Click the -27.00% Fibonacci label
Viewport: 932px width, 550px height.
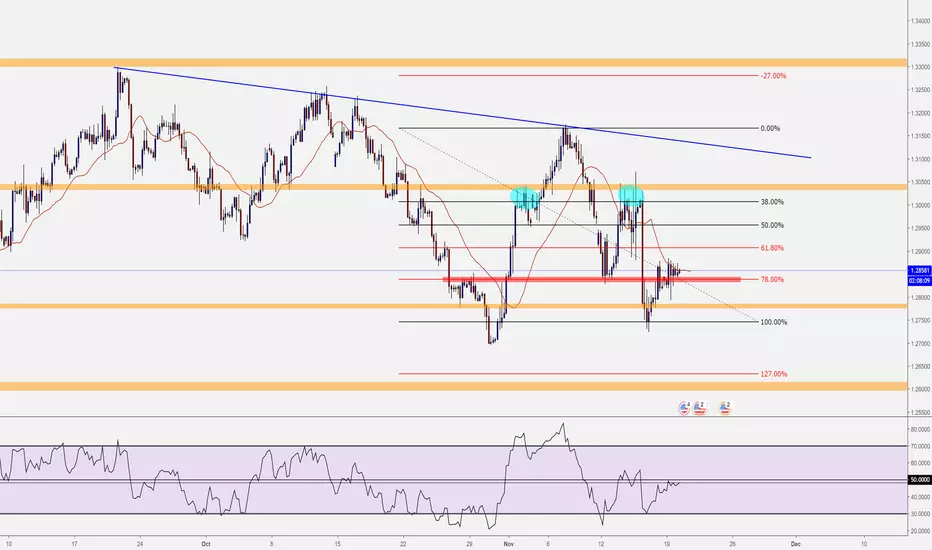pyautogui.click(x=773, y=76)
